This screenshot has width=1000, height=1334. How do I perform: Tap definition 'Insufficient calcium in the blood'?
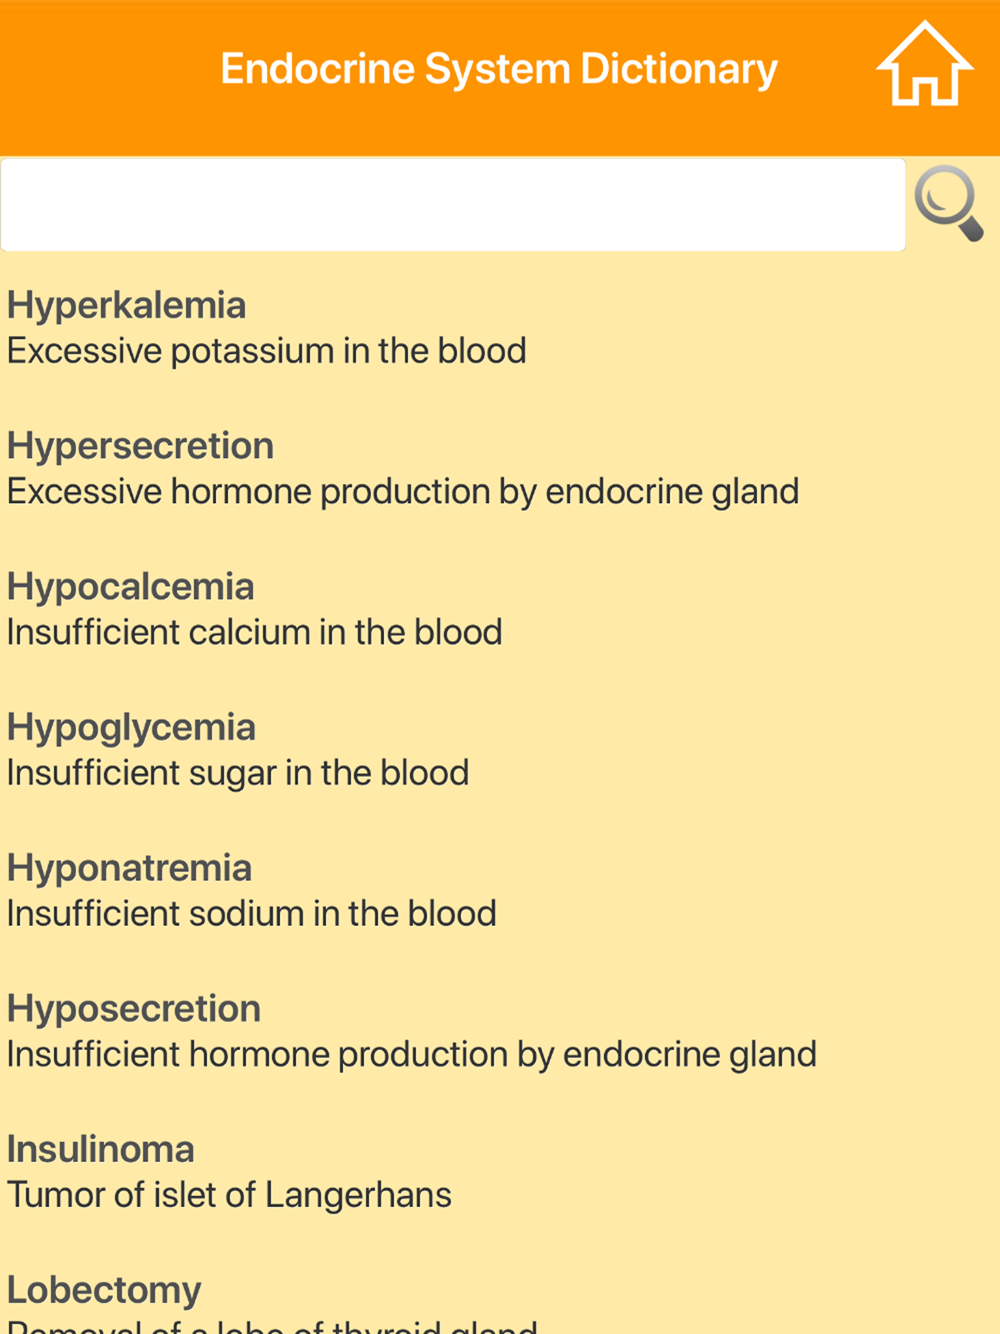click(x=254, y=633)
